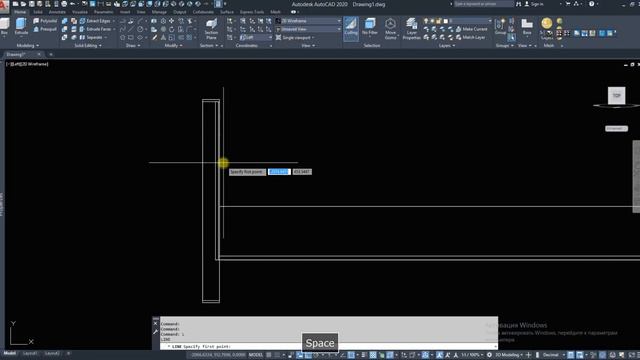Screen dimensions: 640x360
Task: Open the Annotate ribbon tab
Action: 57,12
